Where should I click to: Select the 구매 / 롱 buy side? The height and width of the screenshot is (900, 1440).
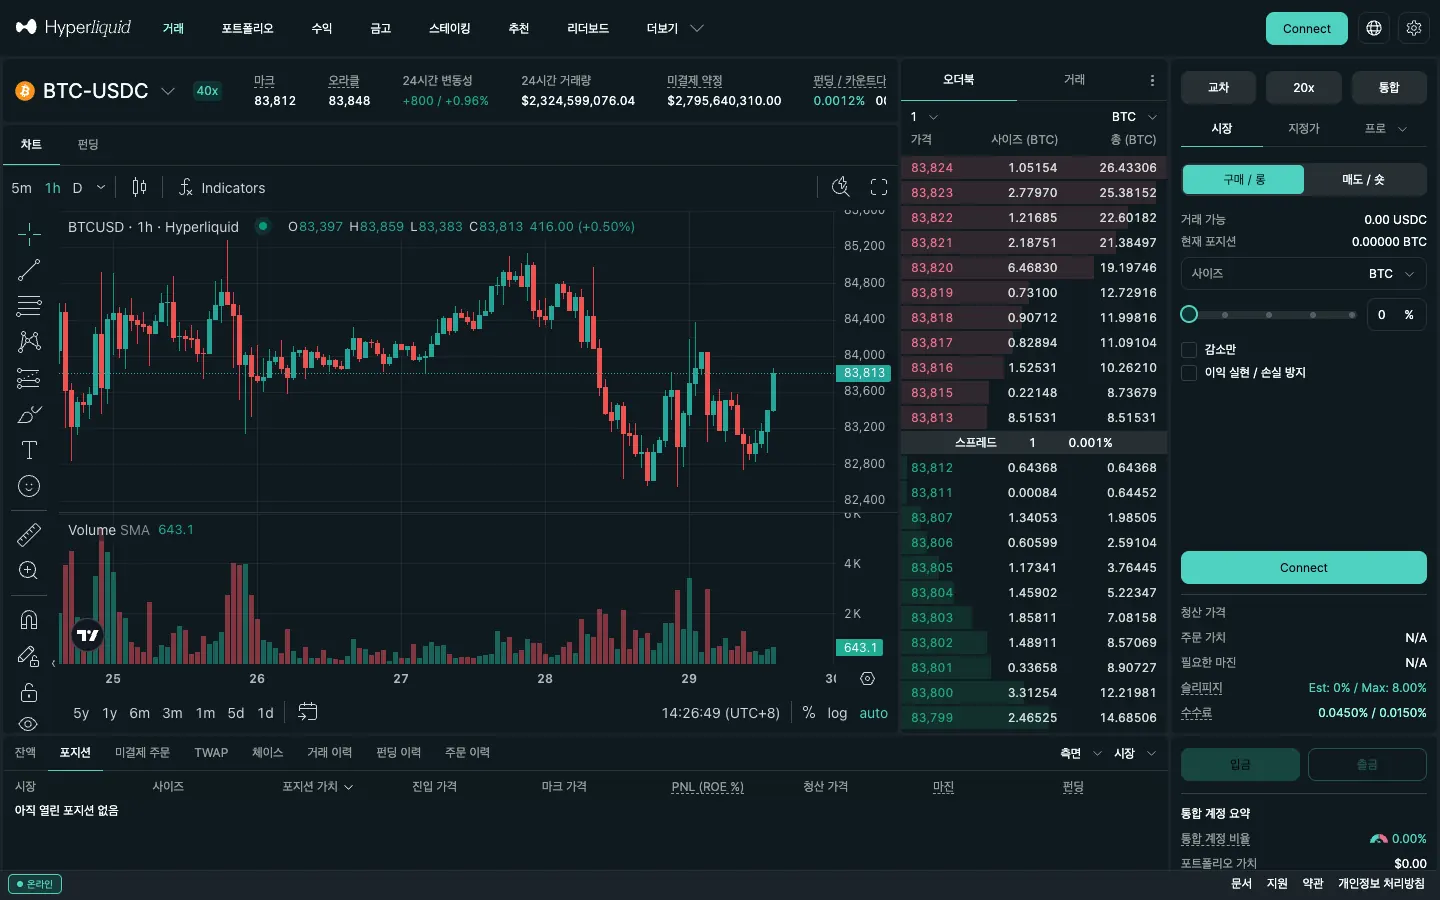click(1243, 179)
